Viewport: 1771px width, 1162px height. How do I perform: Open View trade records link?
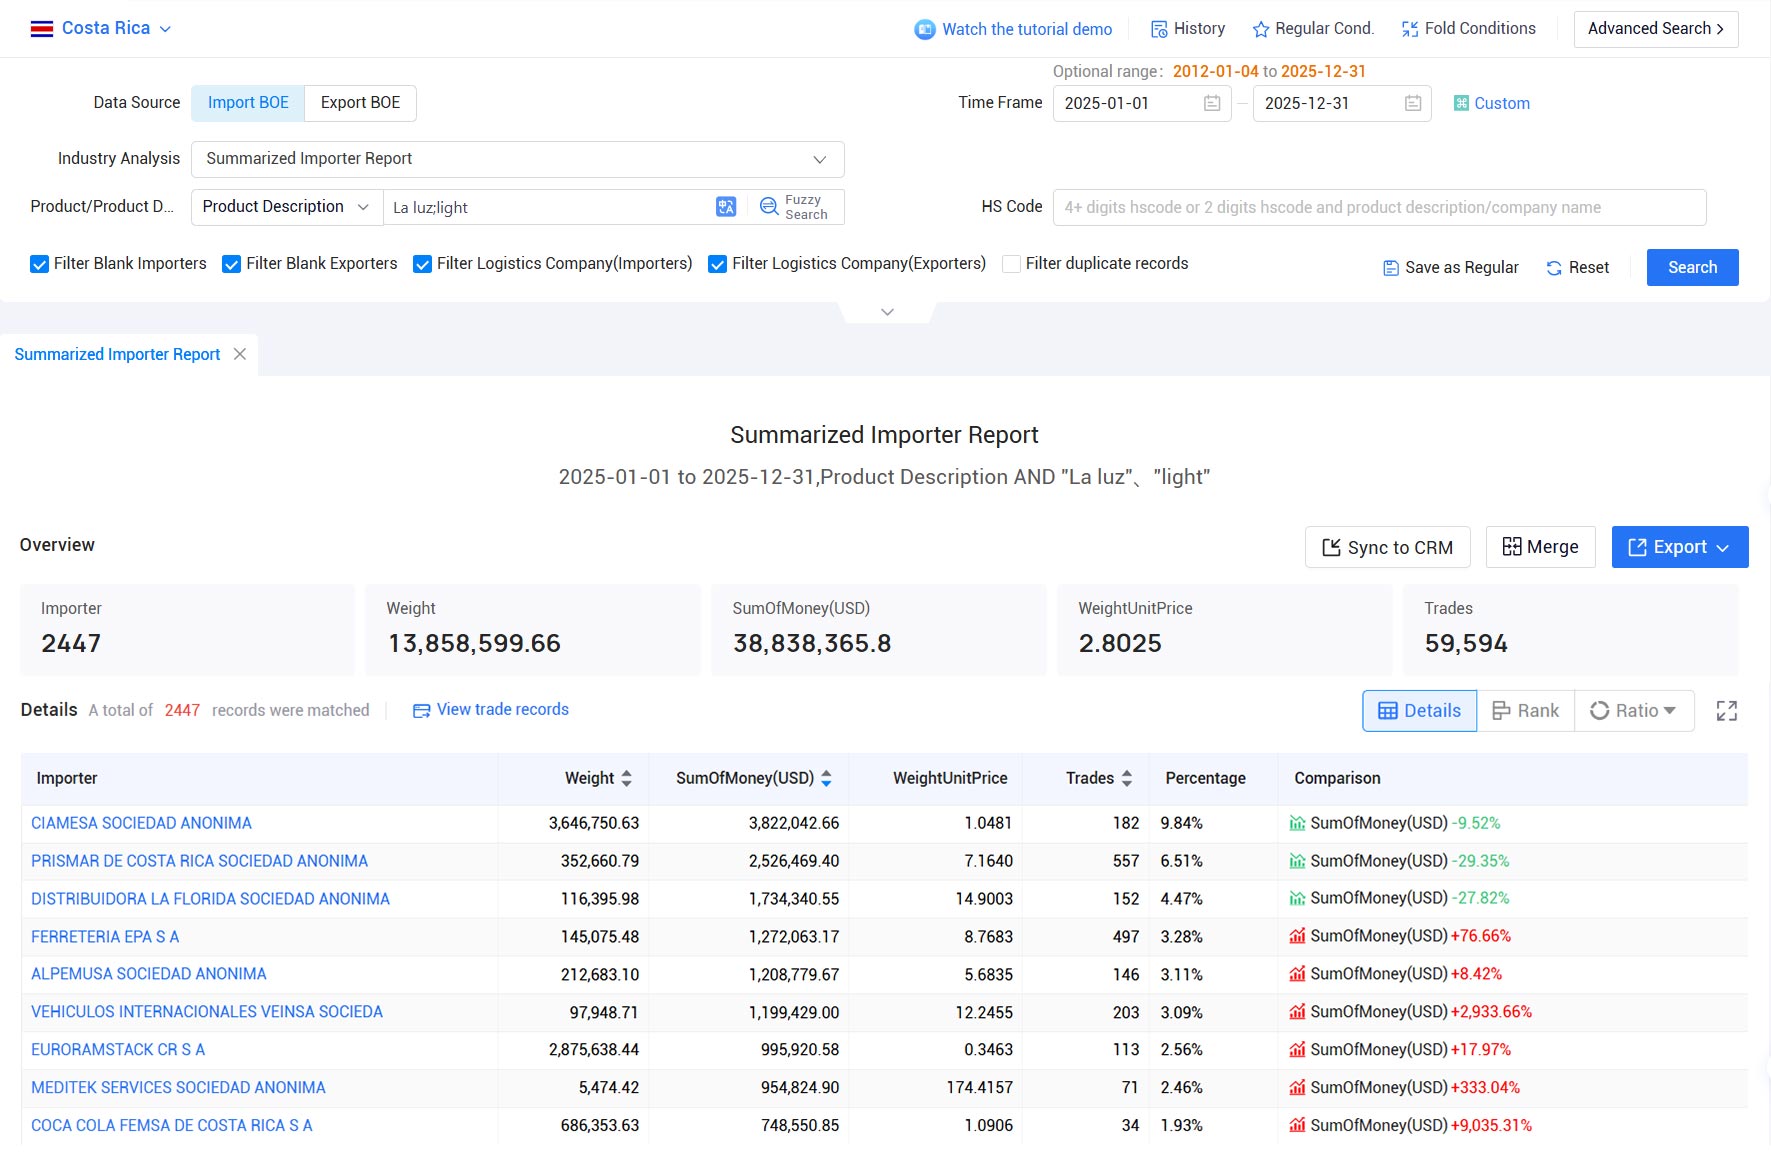tap(491, 710)
